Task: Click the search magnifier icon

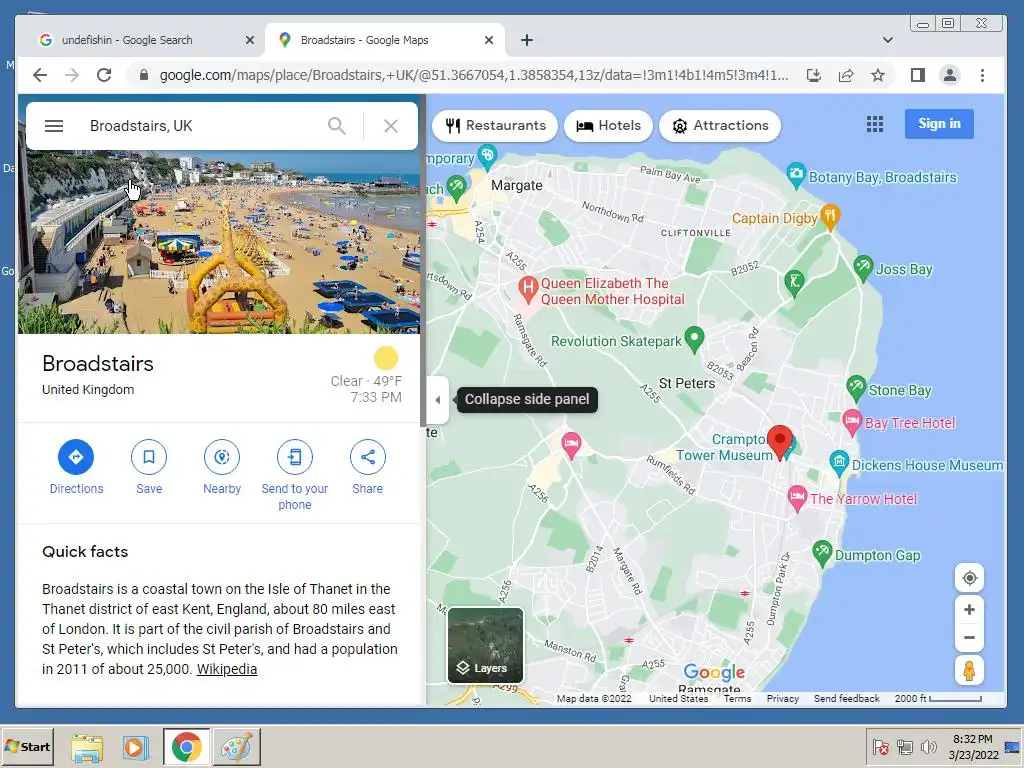Action: pyautogui.click(x=336, y=125)
